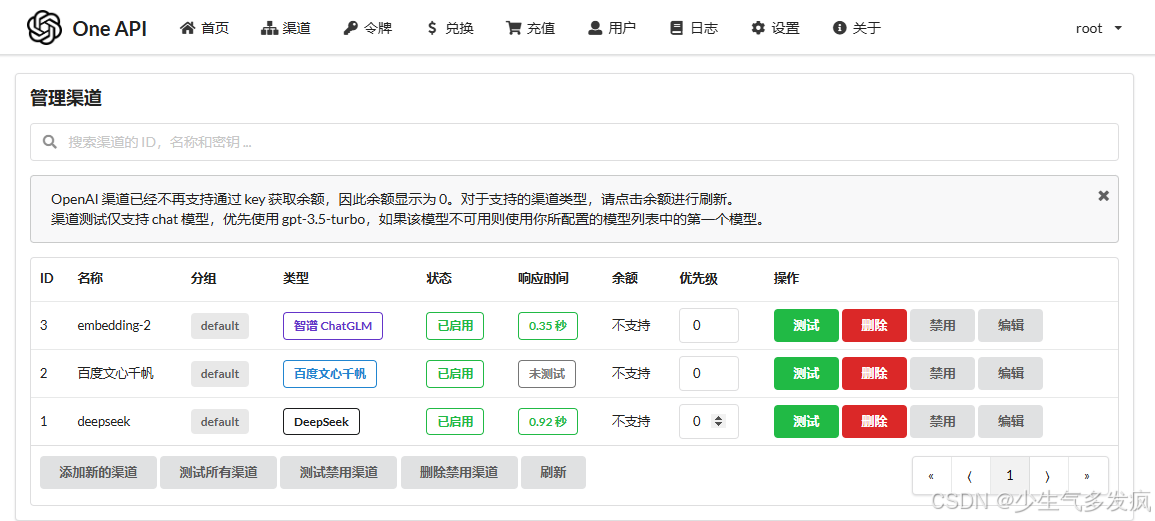Go to last page with » button

(x=1088, y=475)
